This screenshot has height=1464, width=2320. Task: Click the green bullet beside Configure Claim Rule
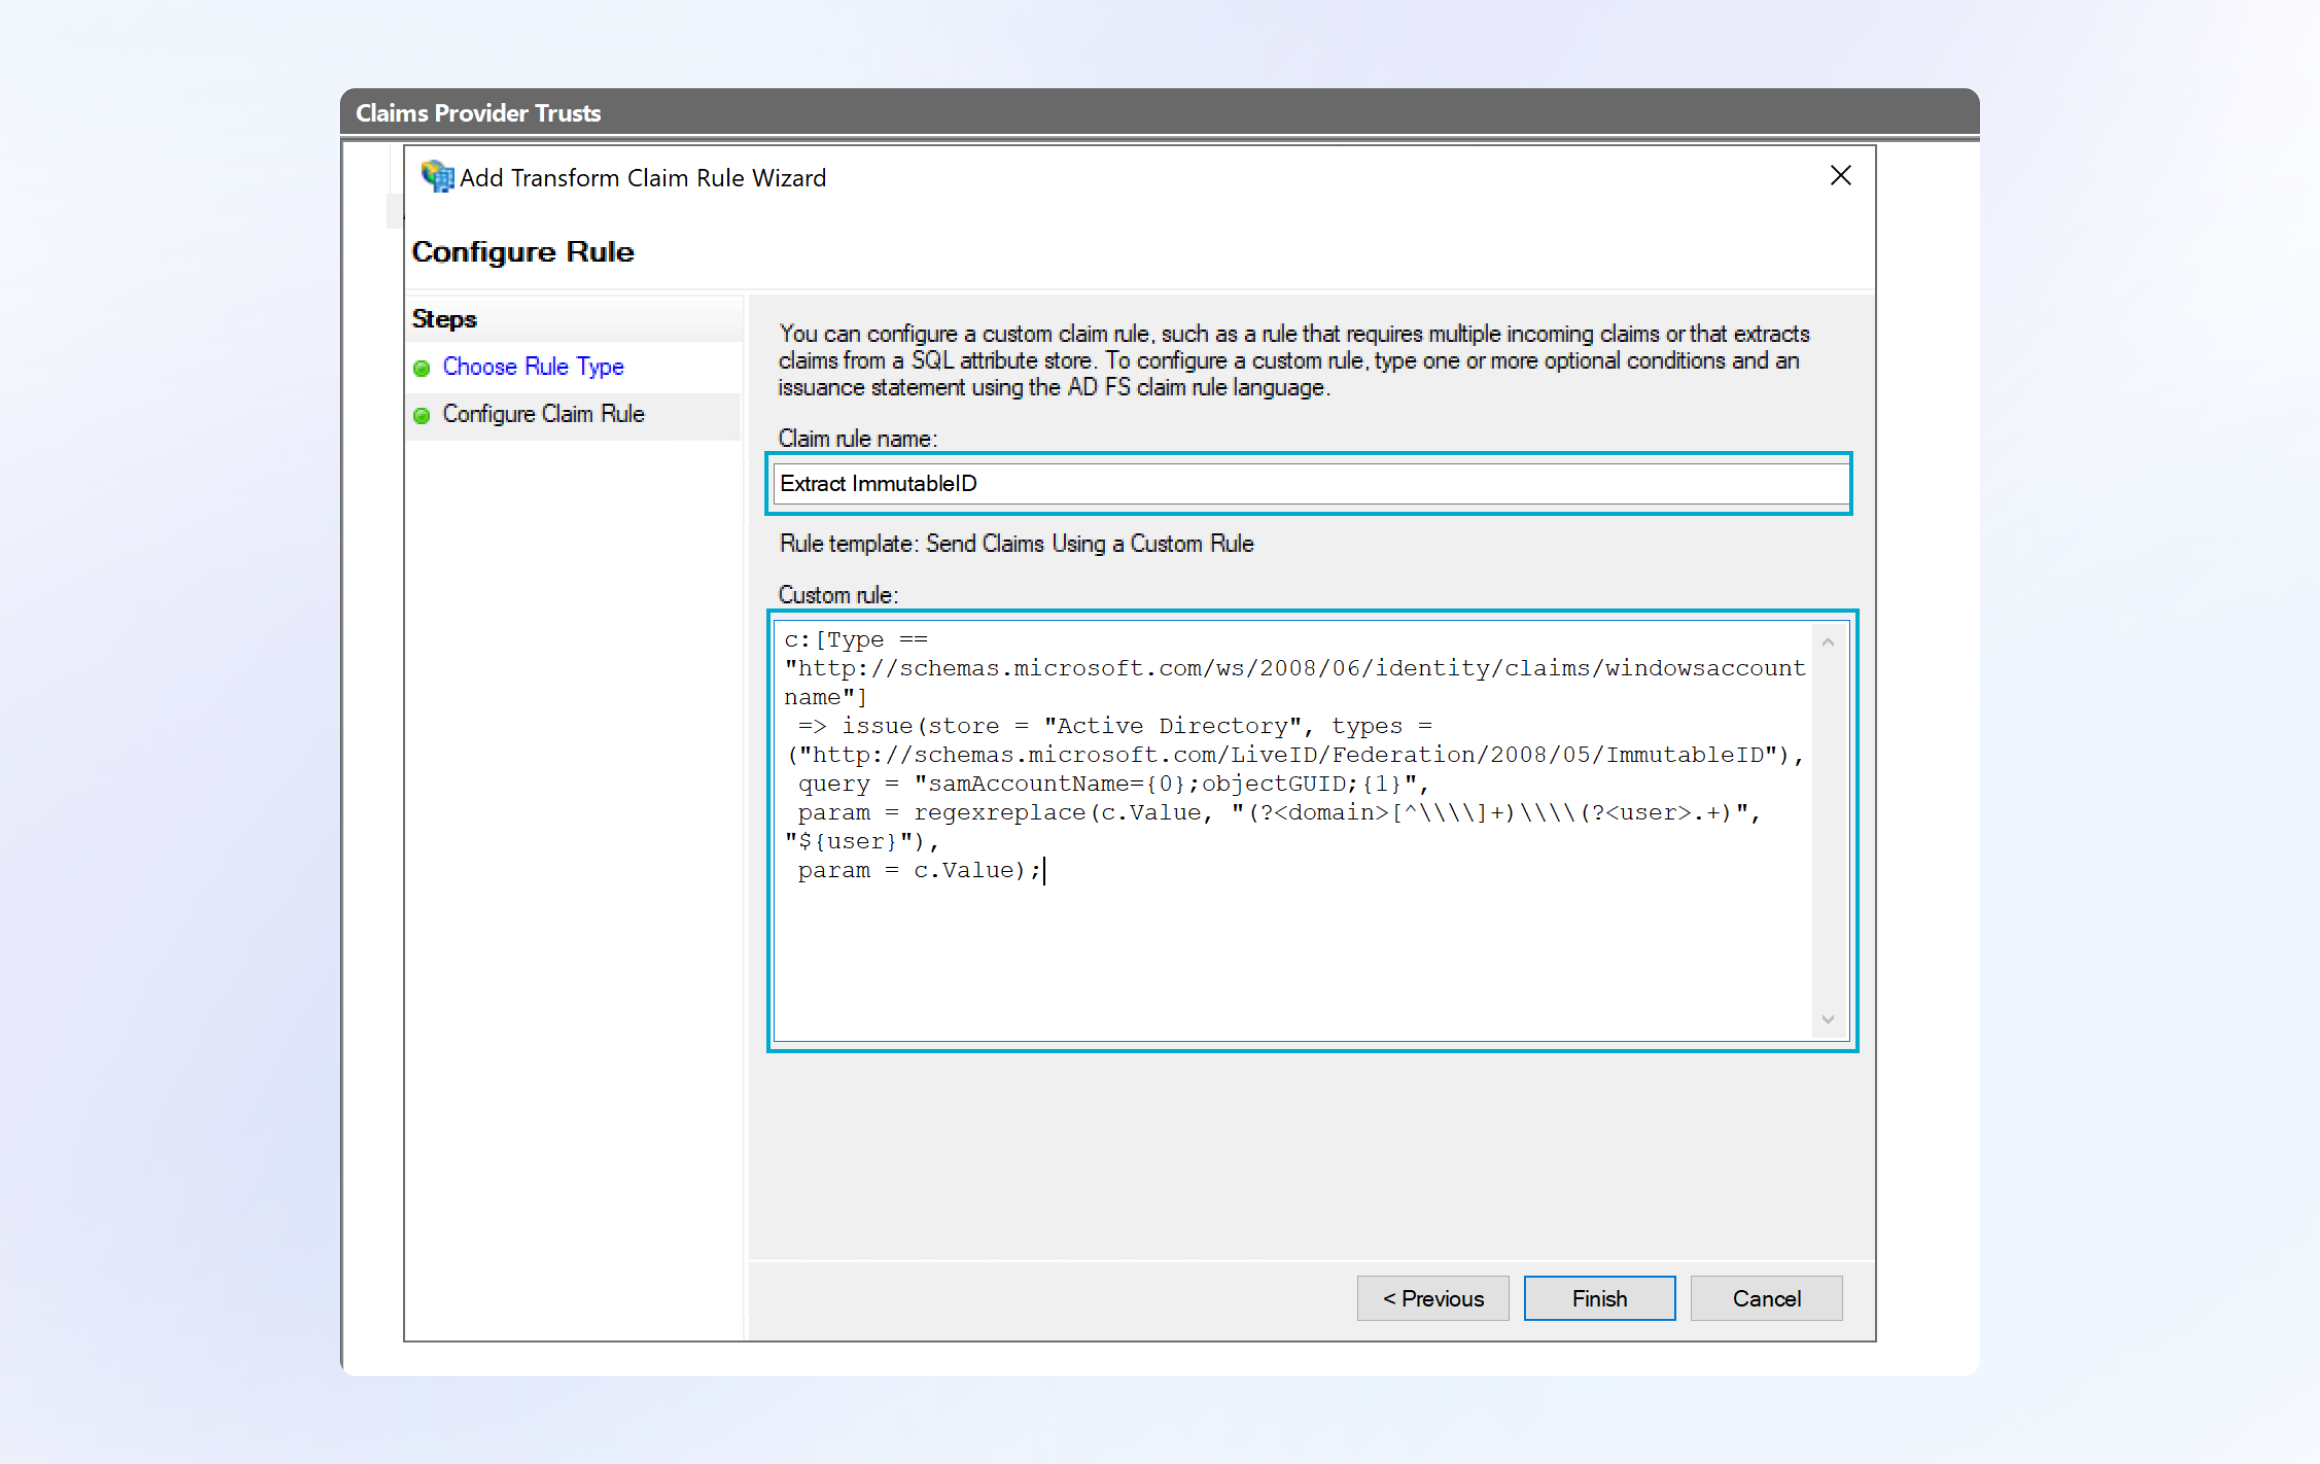tap(422, 415)
